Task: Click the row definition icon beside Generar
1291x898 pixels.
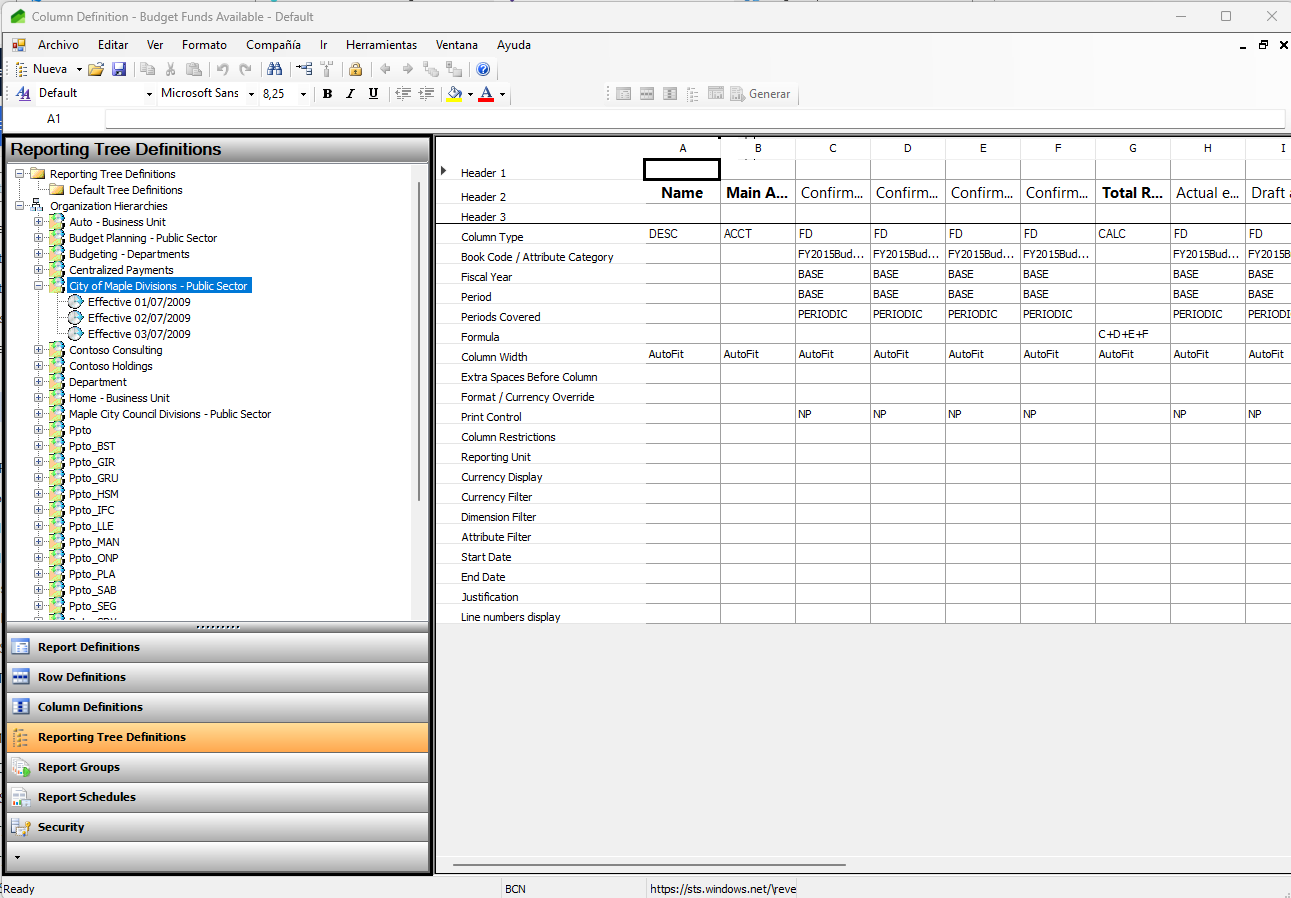Action: tap(647, 94)
